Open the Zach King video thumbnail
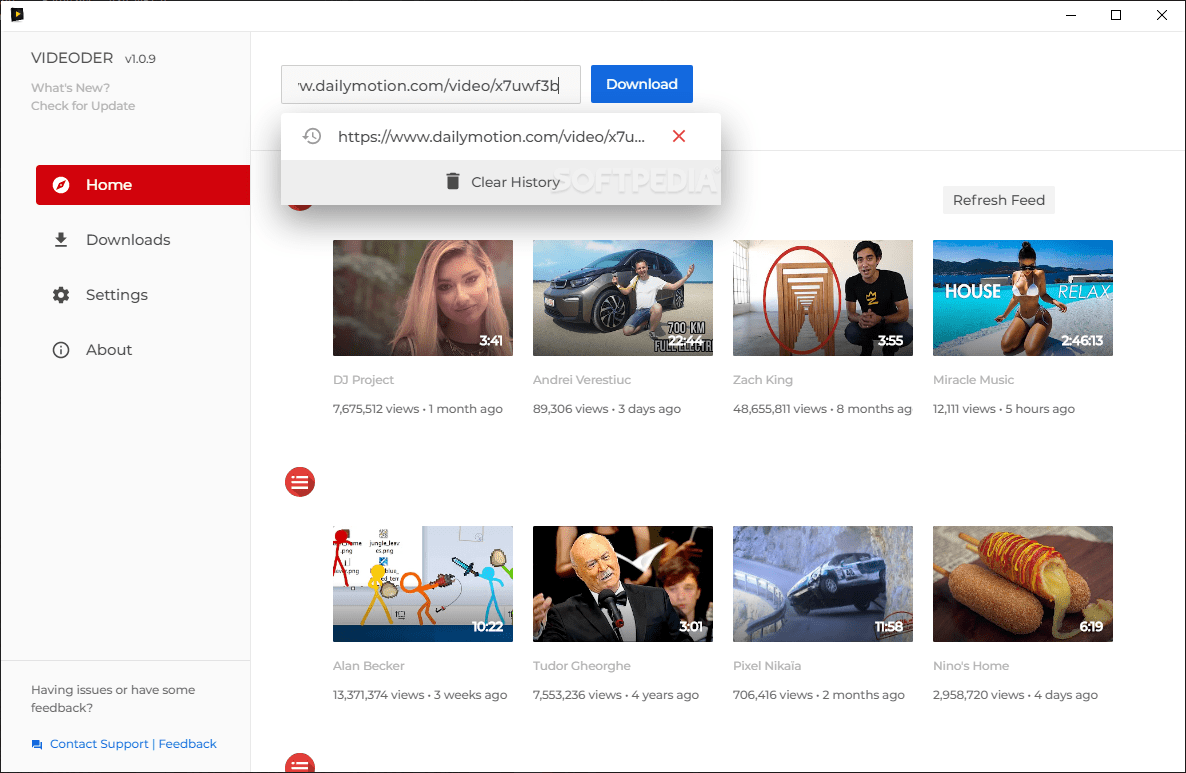 [823, 298]
